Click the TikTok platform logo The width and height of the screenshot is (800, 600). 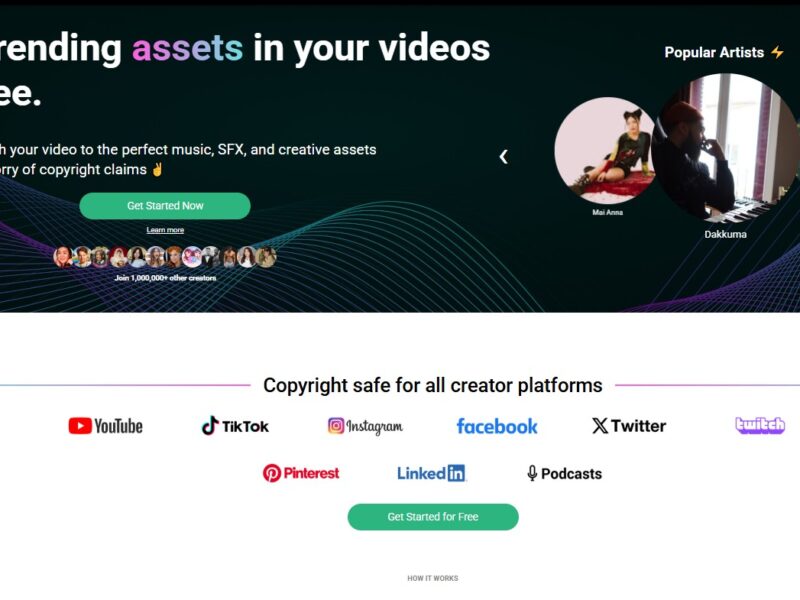pyautogui.click(x=235, y=426)
